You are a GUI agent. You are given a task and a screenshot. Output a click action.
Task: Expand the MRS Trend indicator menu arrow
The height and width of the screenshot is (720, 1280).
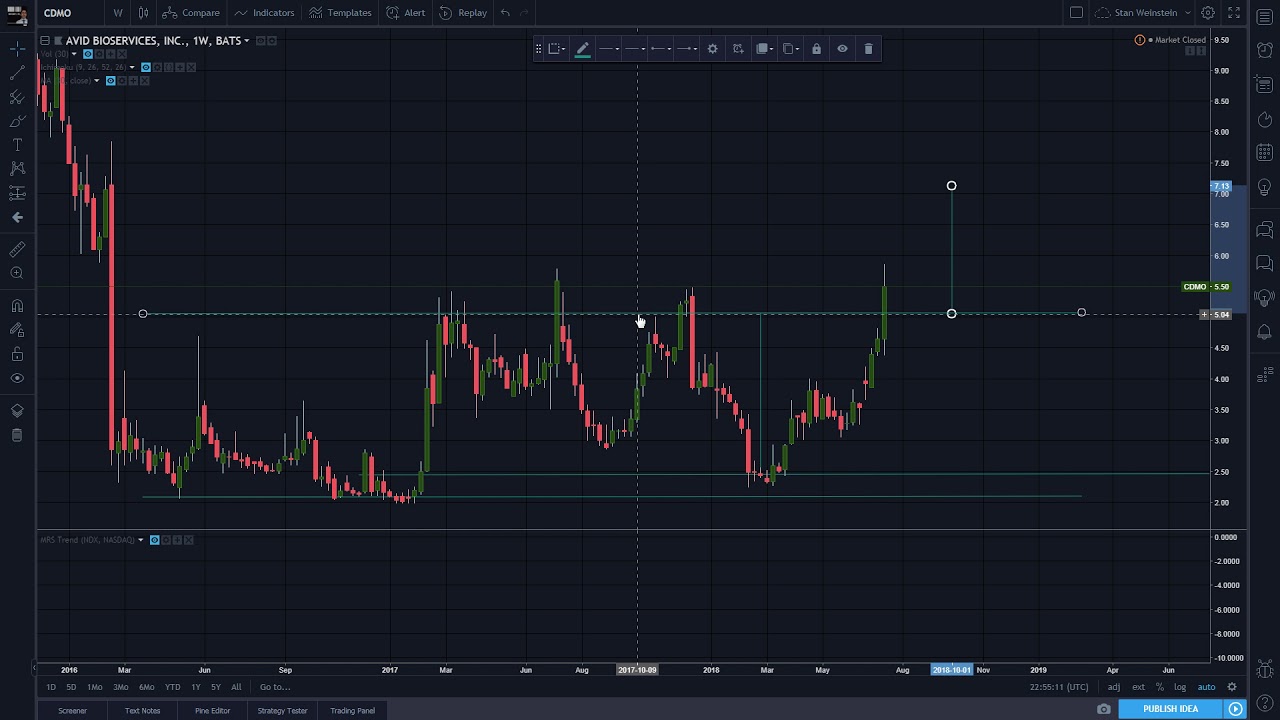tap(141, 540)
